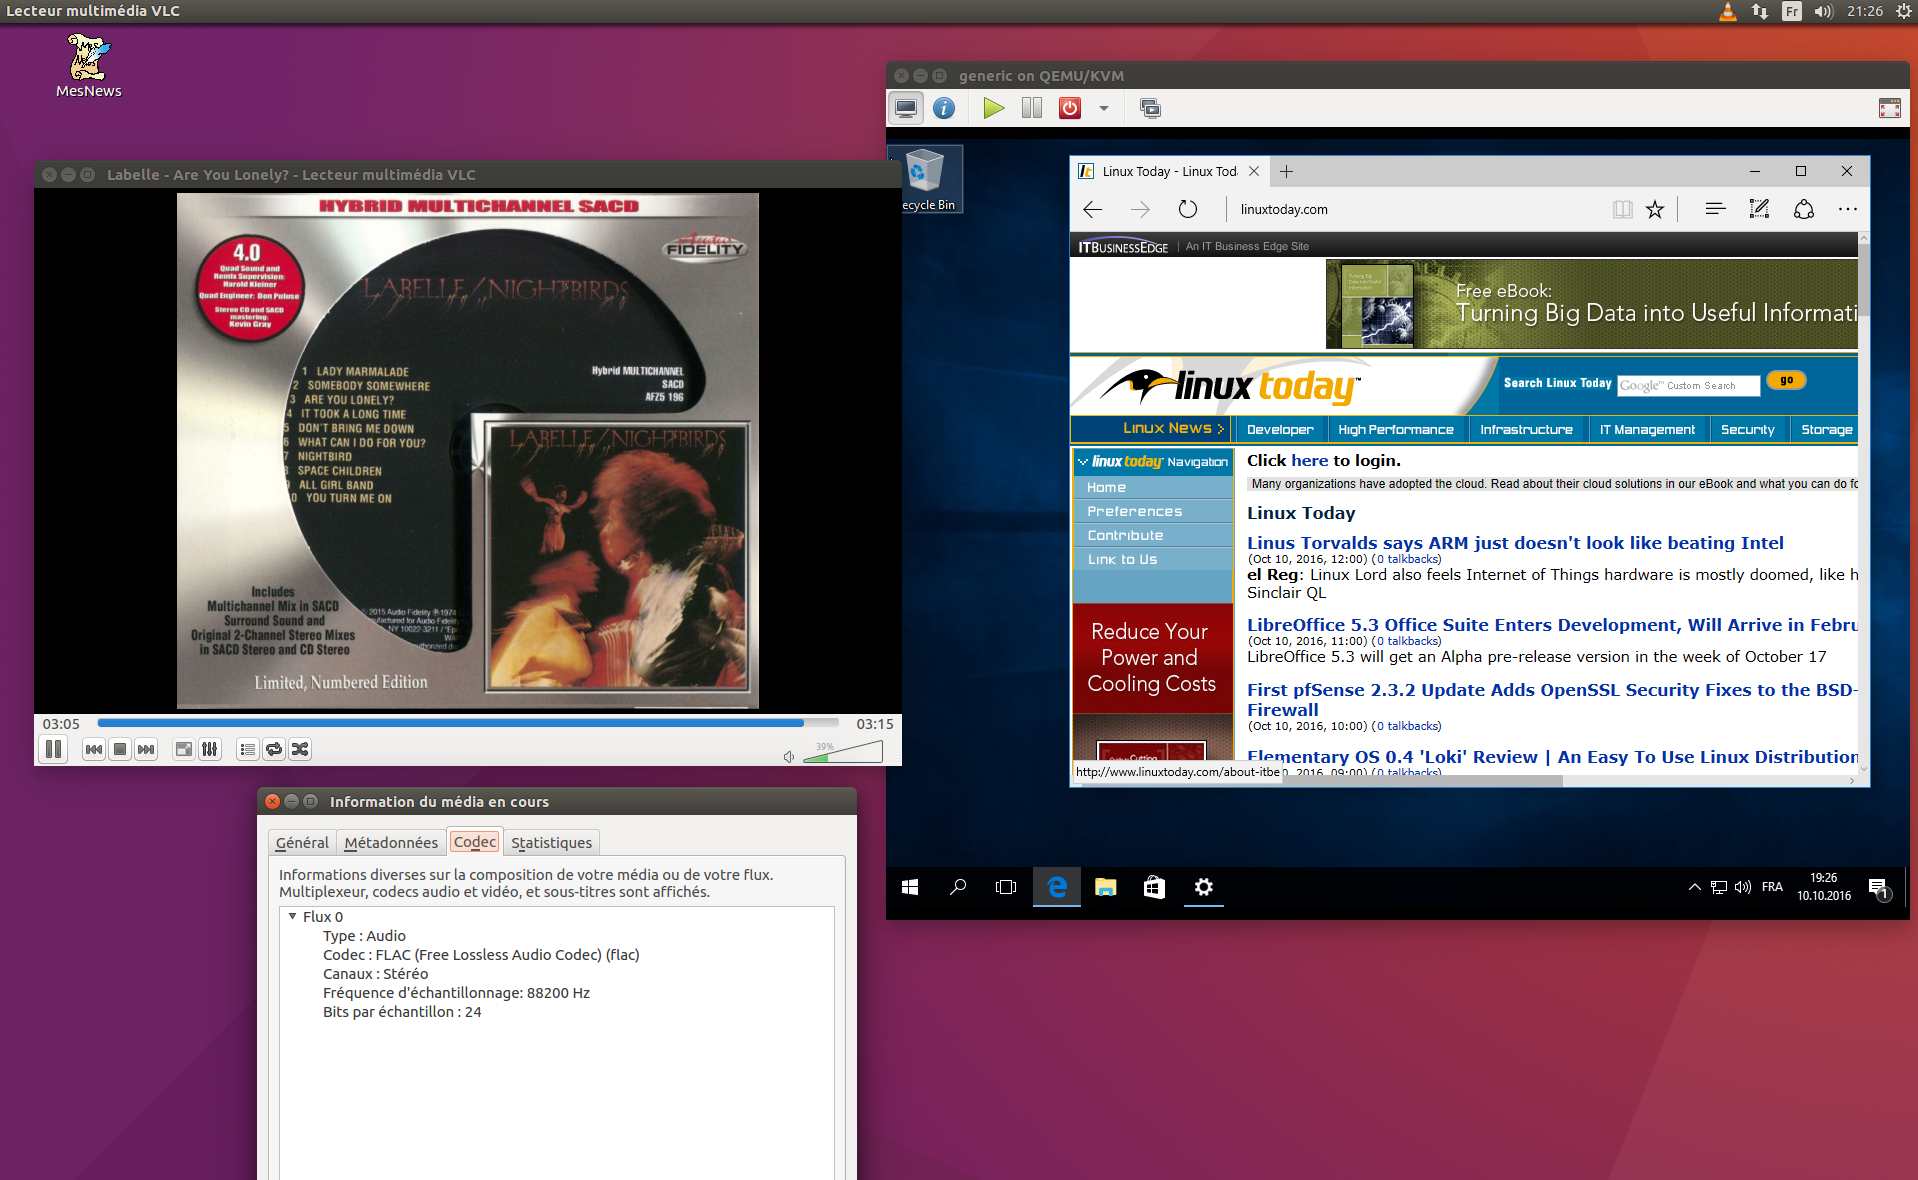This screenshot has width=1918, height=1180.
Task: Collapse the Linux Today Navigation panel
Action: click(x=1083, y=462)
